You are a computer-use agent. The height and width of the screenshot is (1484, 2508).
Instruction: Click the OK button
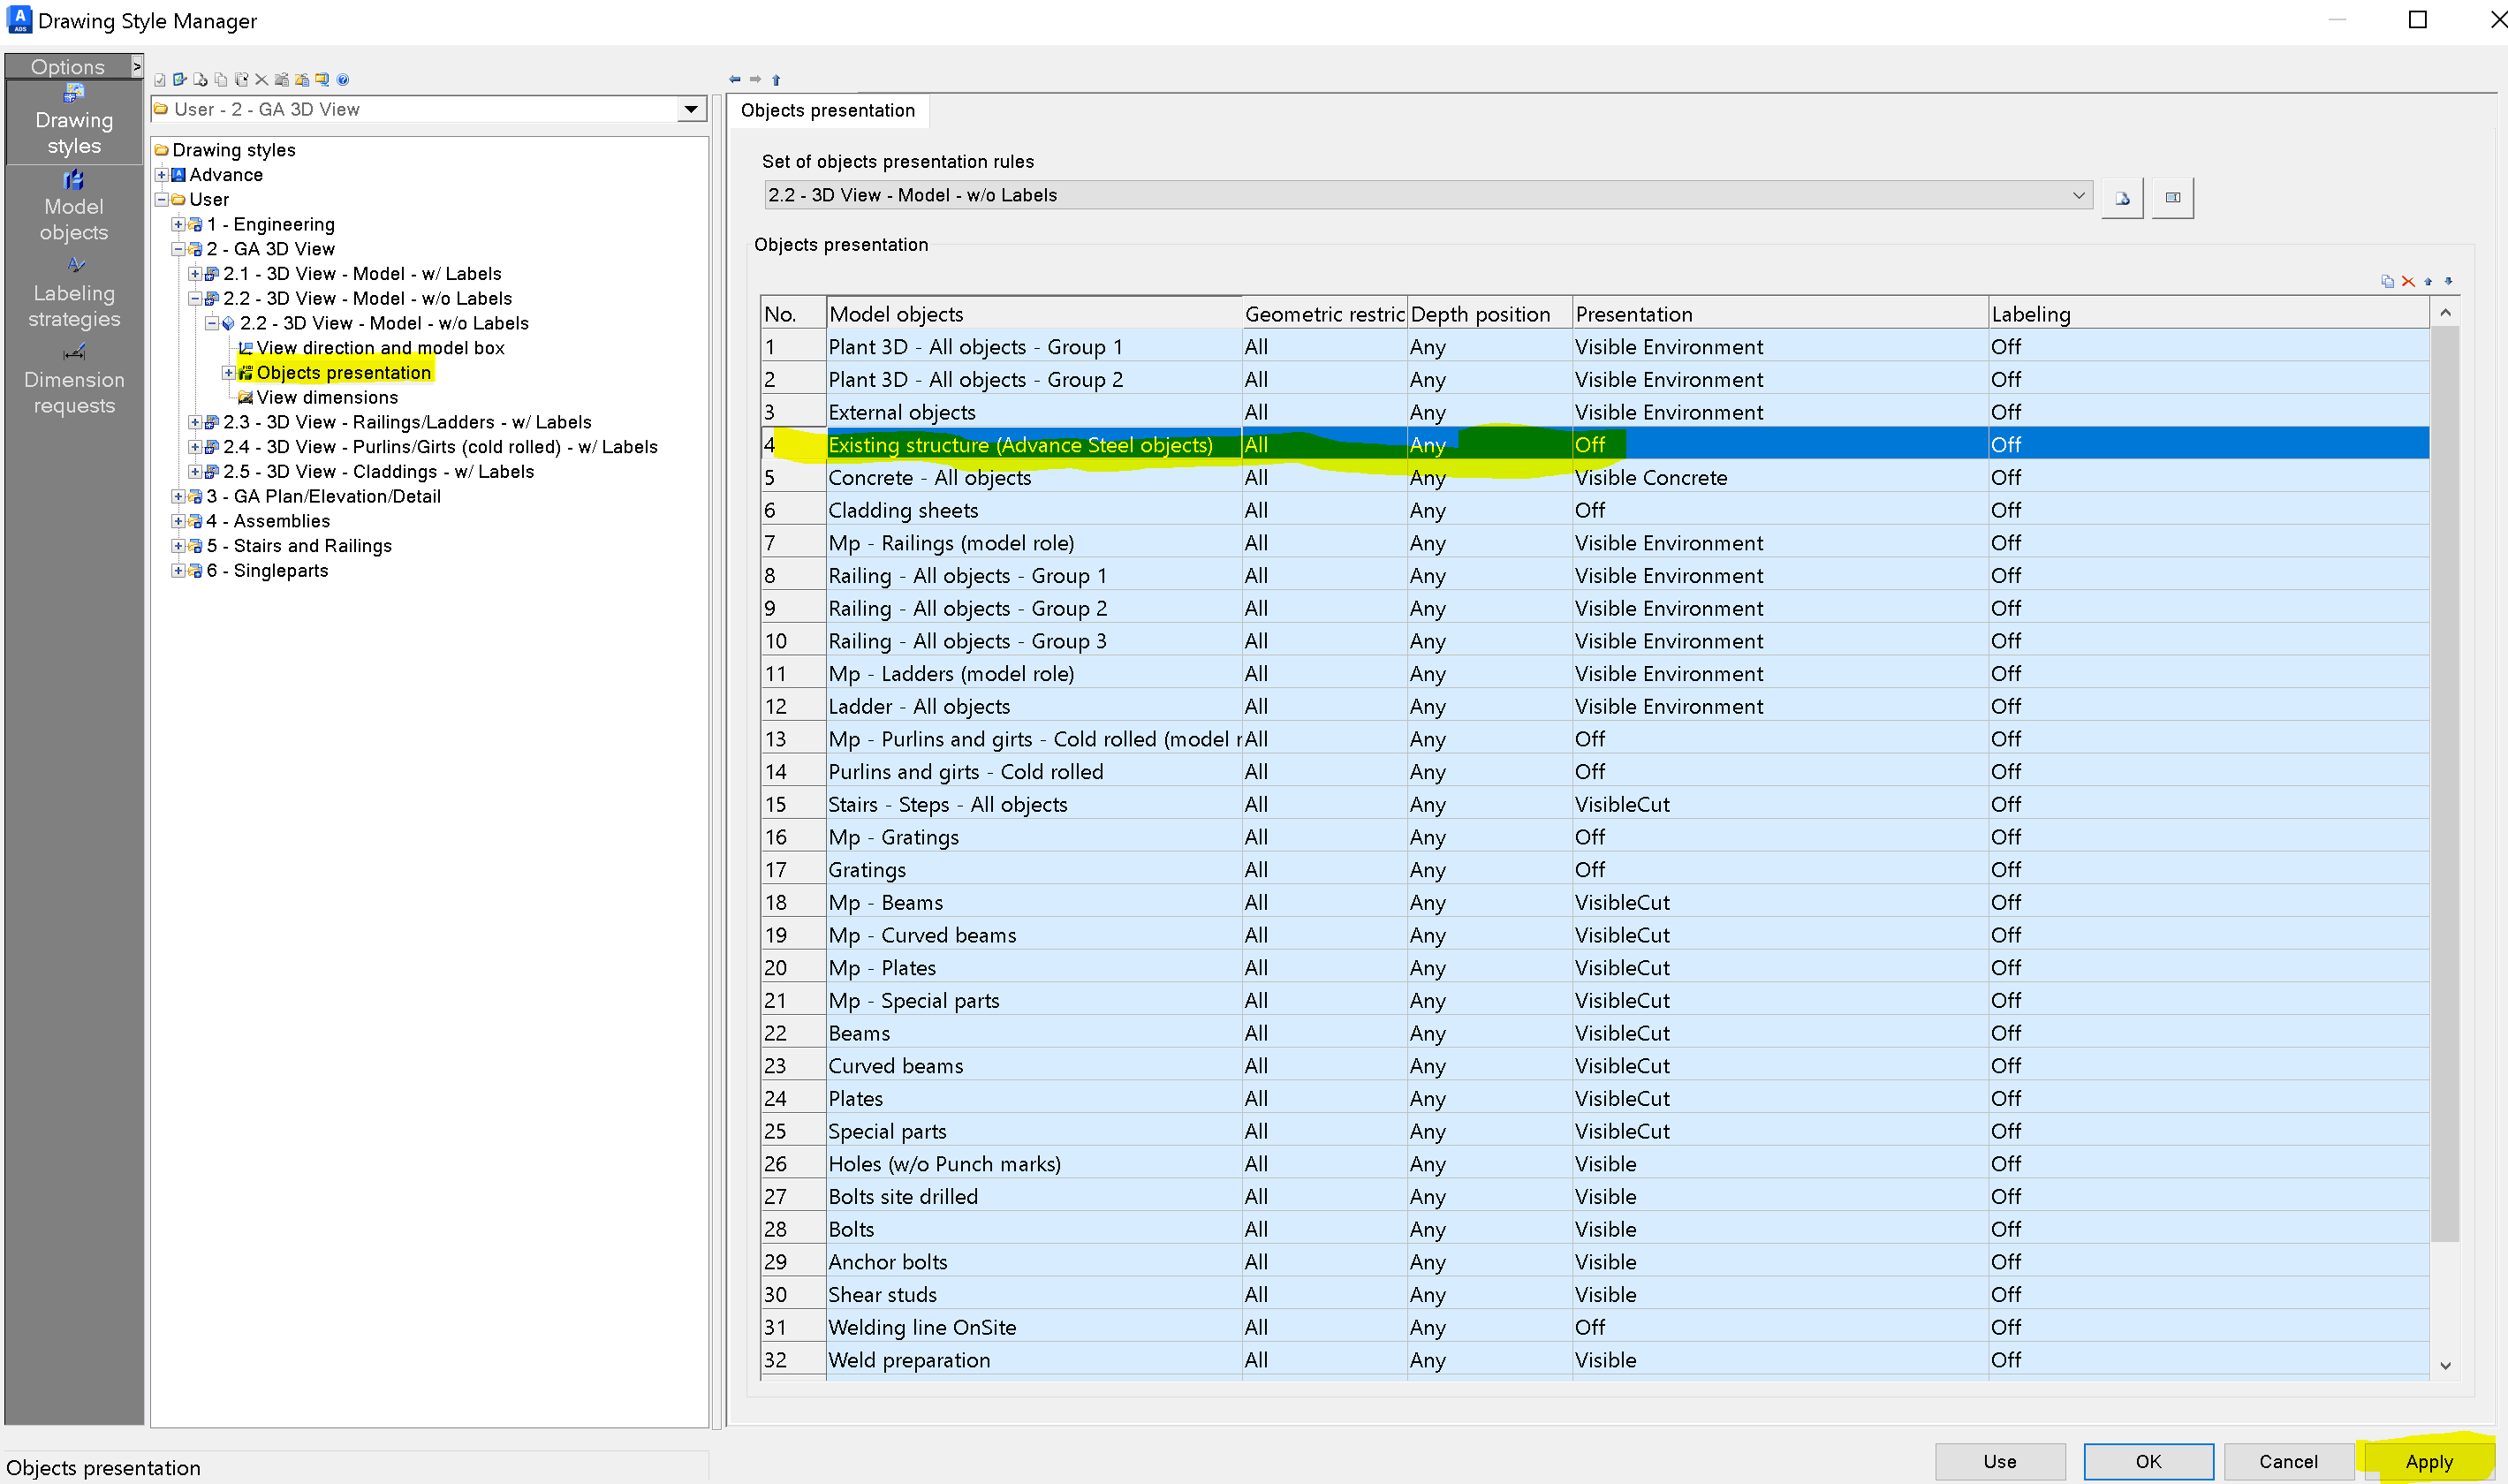2147,1461
